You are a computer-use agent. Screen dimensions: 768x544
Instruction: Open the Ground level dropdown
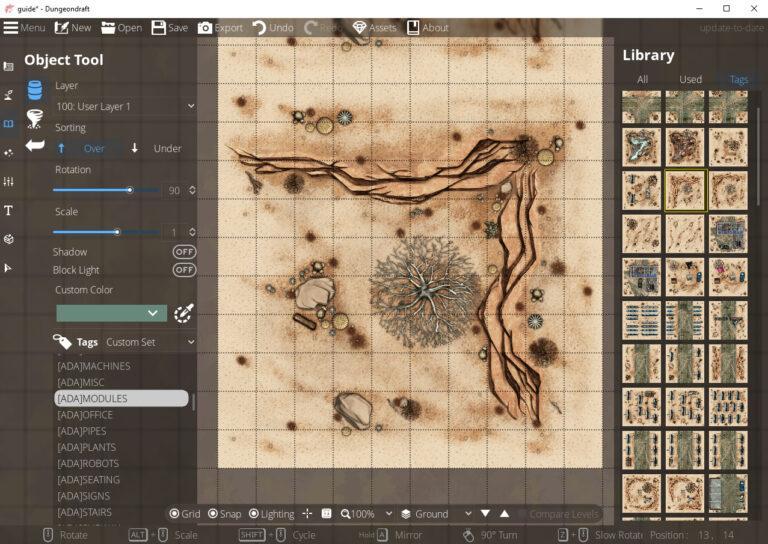(436, 514)
